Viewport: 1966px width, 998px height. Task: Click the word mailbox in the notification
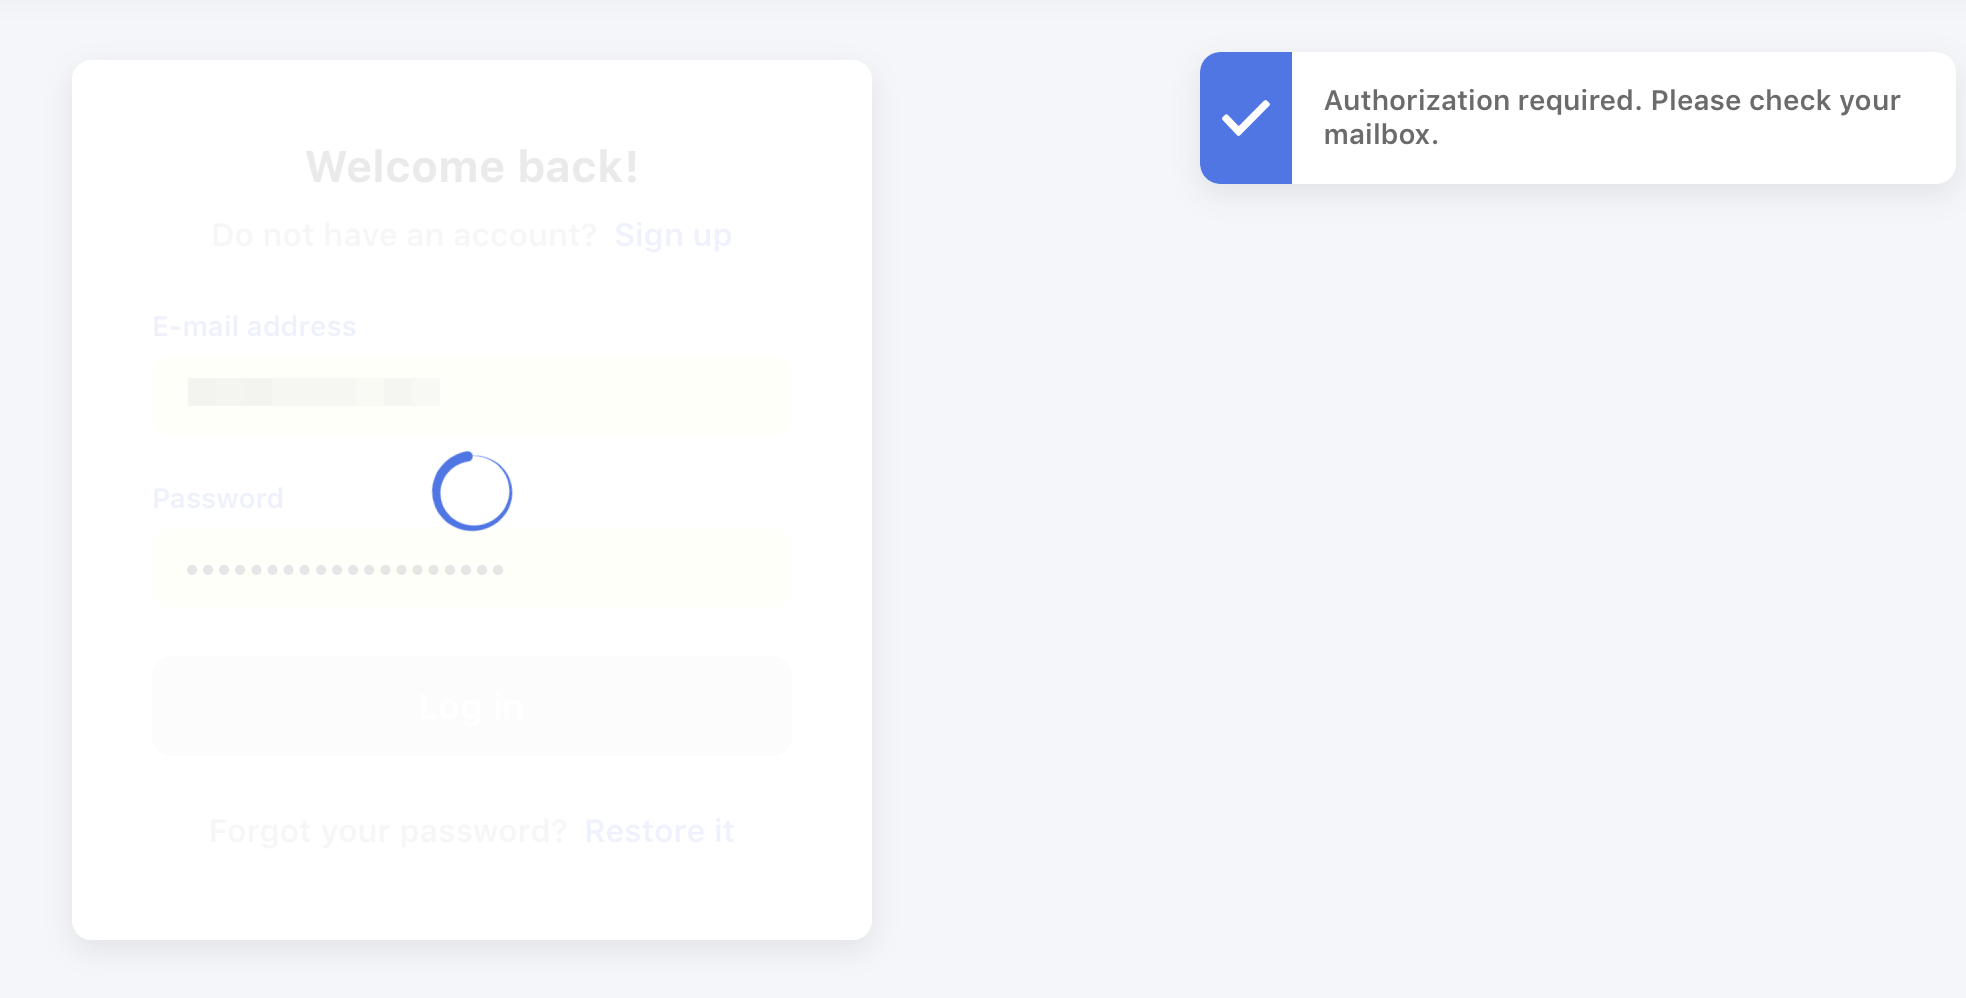point(1376,134)
